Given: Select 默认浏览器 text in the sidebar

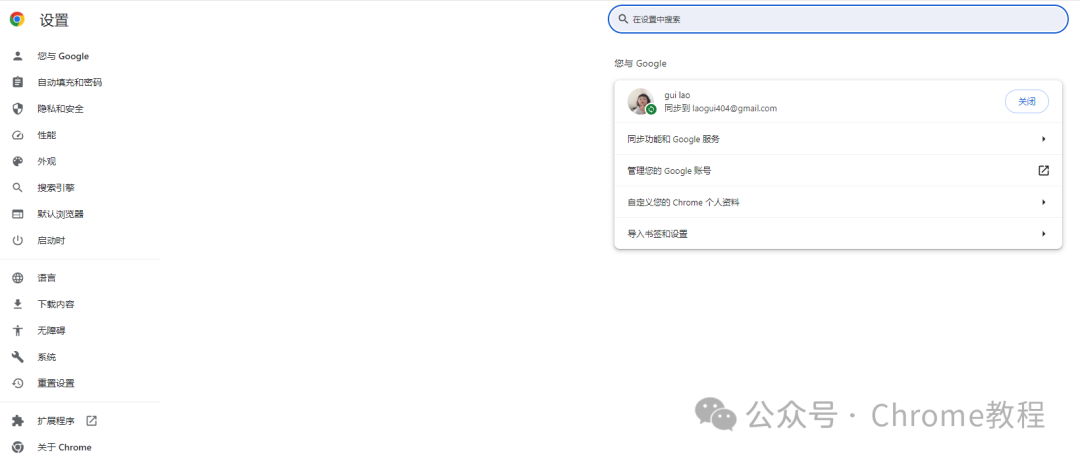Looking at the screenshot, I should click(61, 214).
